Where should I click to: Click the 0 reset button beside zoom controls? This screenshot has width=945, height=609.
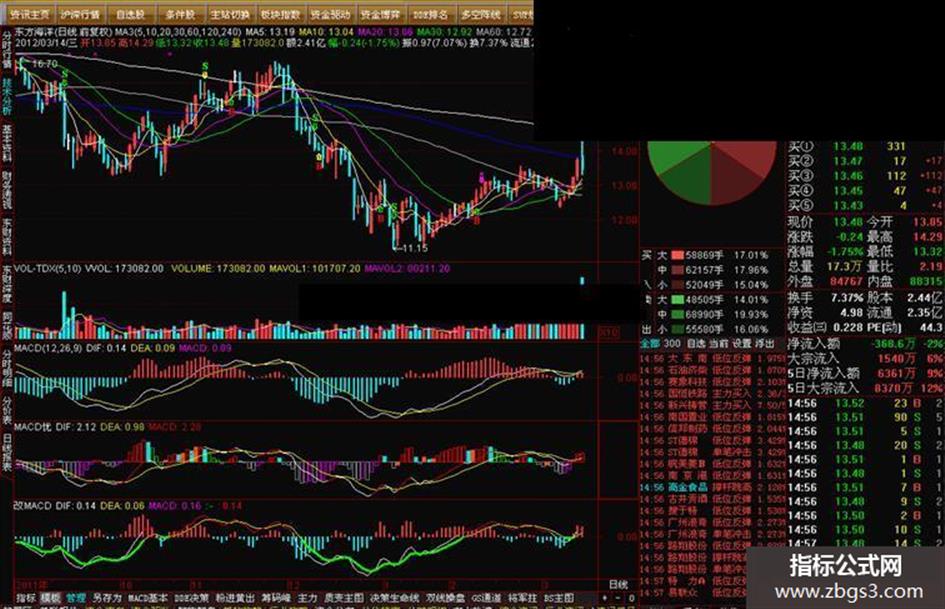631,598
